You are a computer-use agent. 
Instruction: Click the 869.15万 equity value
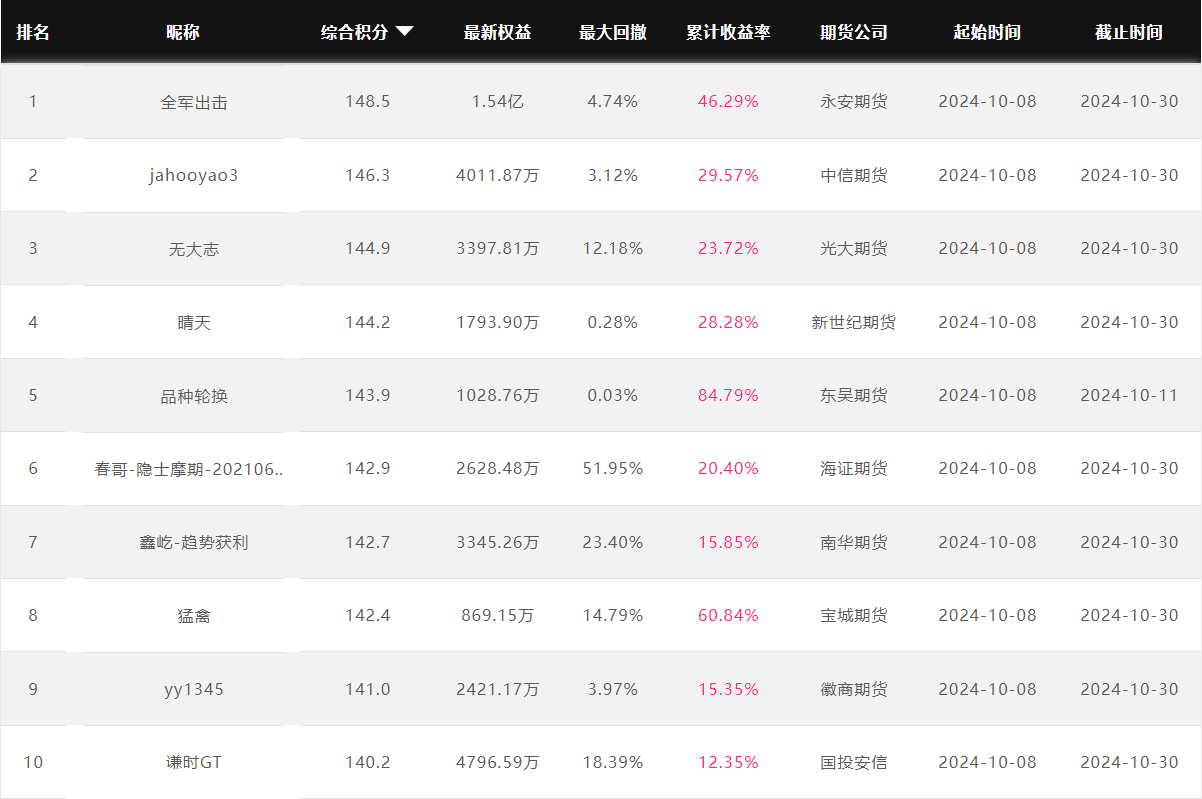(498, 615)
